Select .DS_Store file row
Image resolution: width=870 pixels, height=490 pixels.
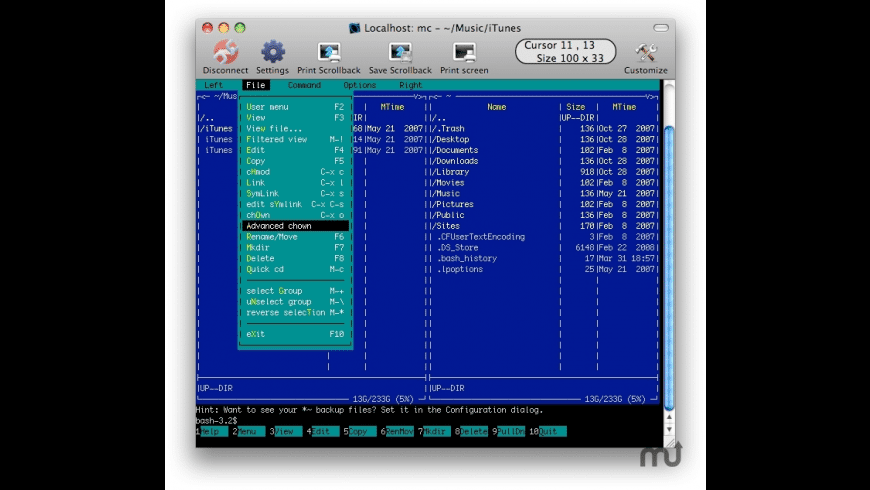pyautogui.click(x=544, y=247)
